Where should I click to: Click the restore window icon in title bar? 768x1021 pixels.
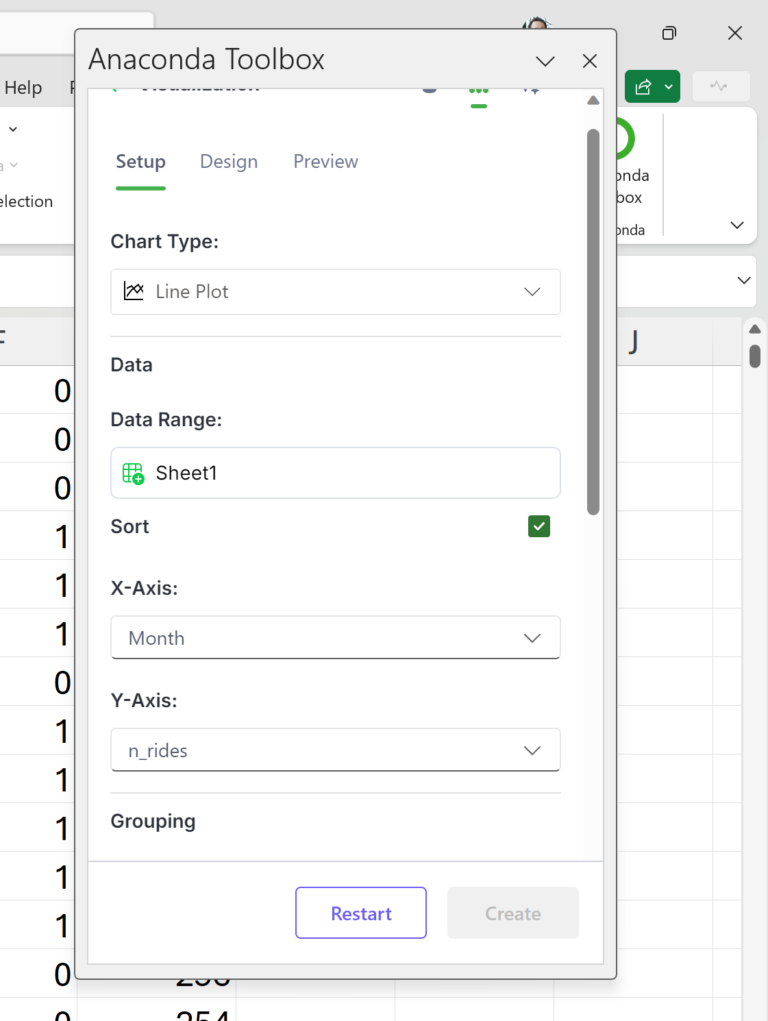[x=669, y=33]
